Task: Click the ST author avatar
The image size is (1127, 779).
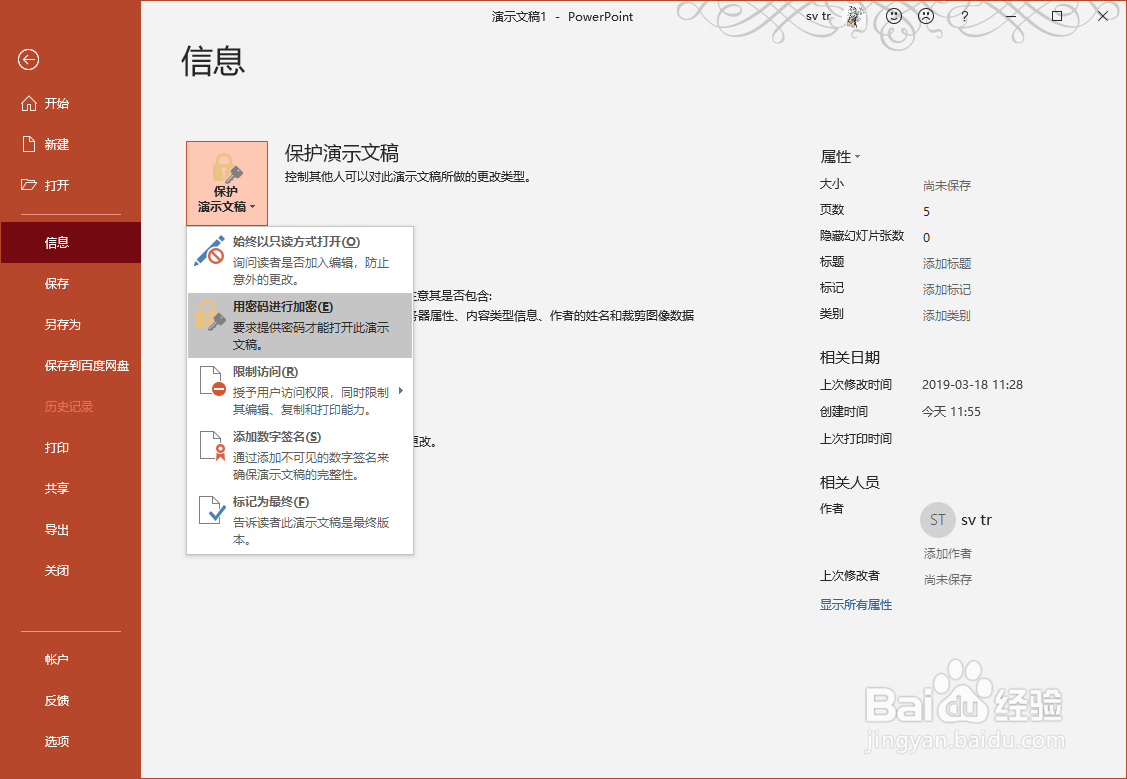Action: (x=937, y=520)
